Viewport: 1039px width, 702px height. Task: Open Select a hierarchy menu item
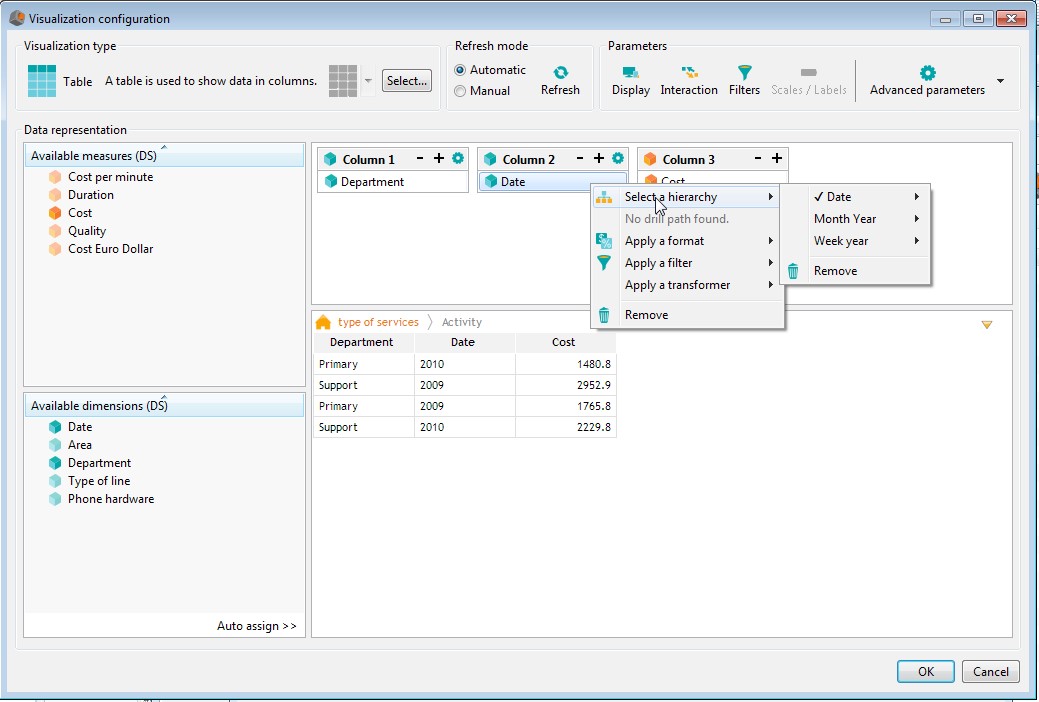click(686, 197)
